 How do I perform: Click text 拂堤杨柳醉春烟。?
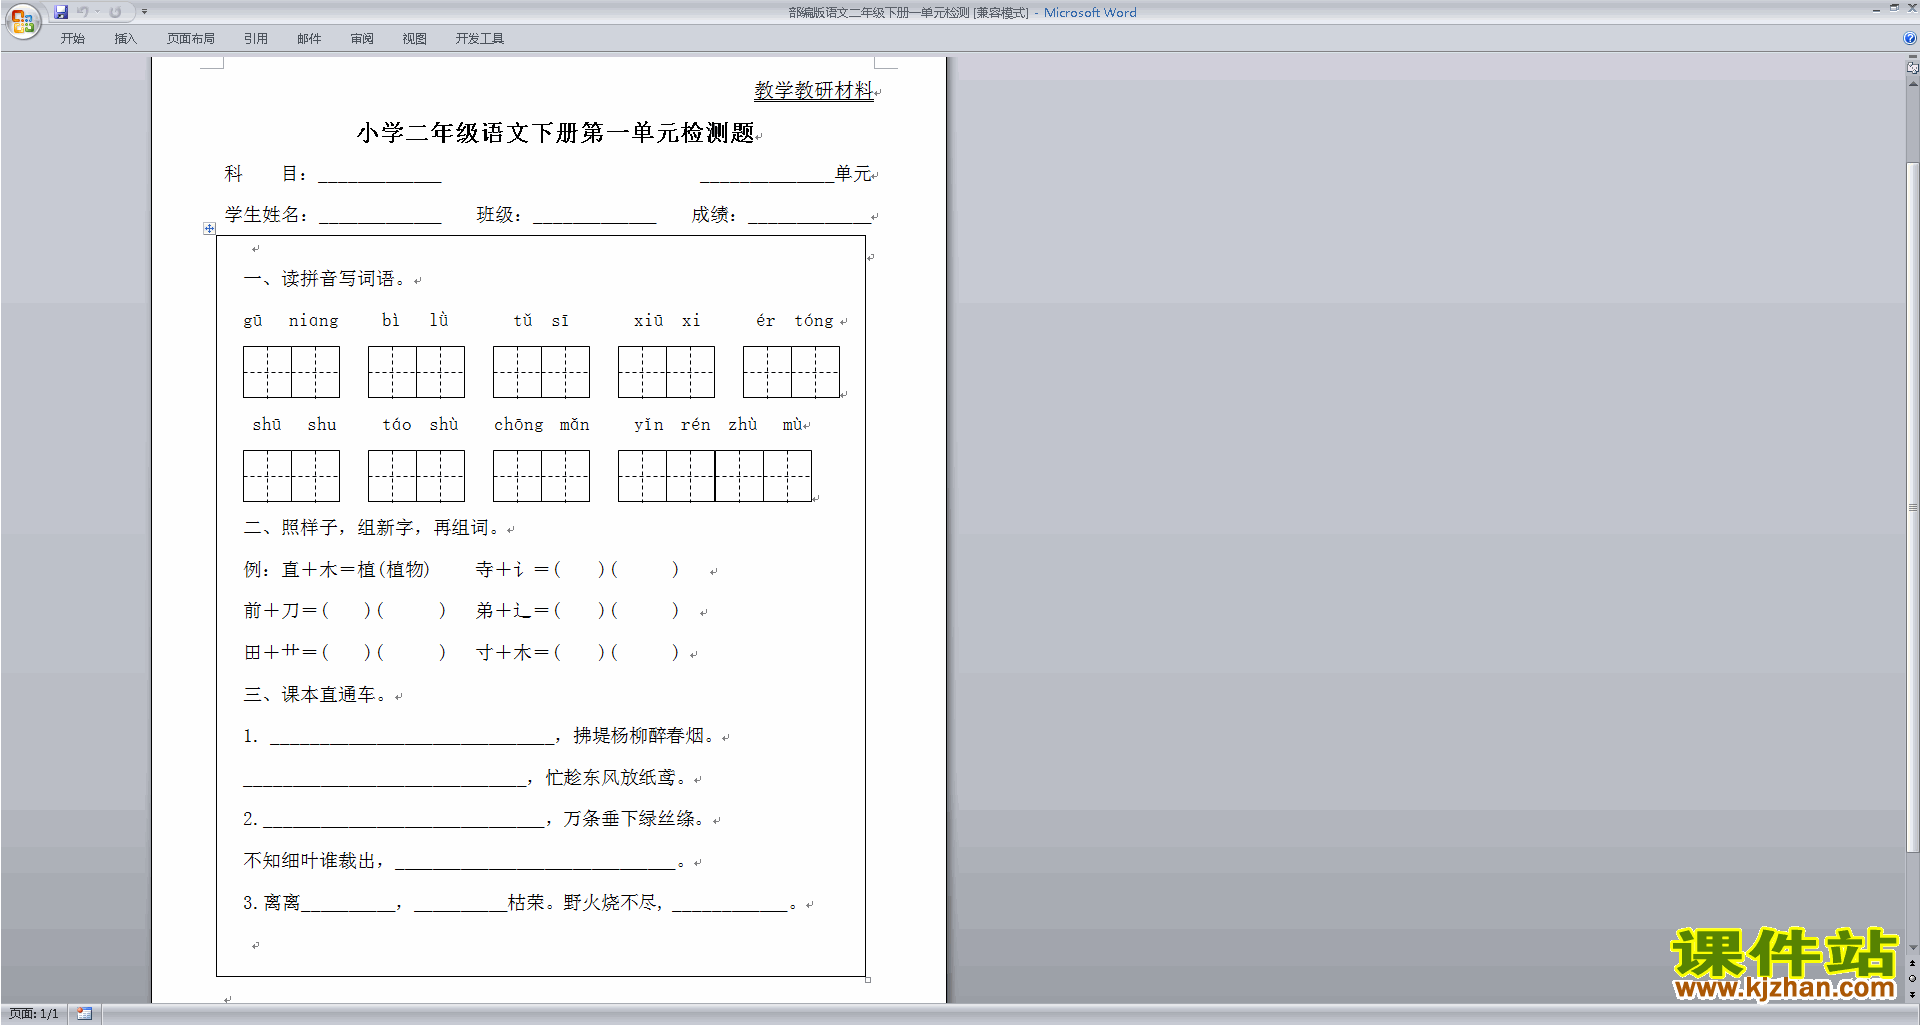(643, 736)
